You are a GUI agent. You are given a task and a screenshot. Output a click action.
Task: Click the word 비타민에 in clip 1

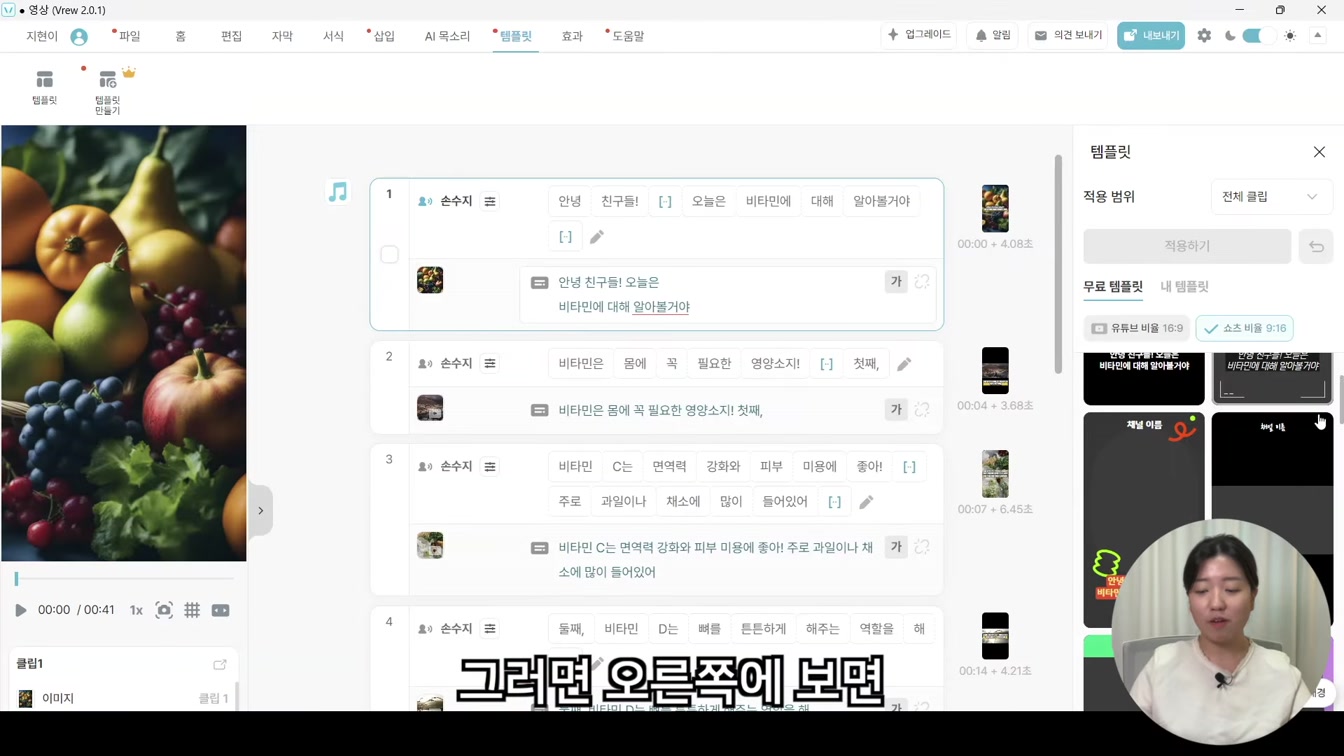coord(768,201)
